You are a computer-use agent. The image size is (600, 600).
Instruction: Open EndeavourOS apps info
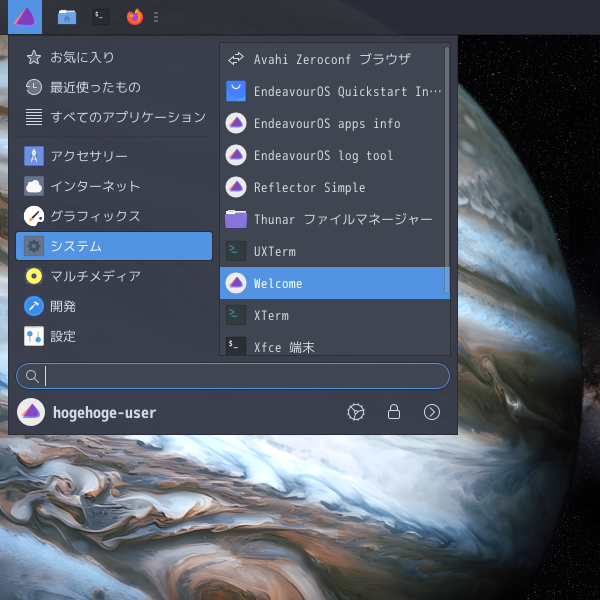coord(332,123)
